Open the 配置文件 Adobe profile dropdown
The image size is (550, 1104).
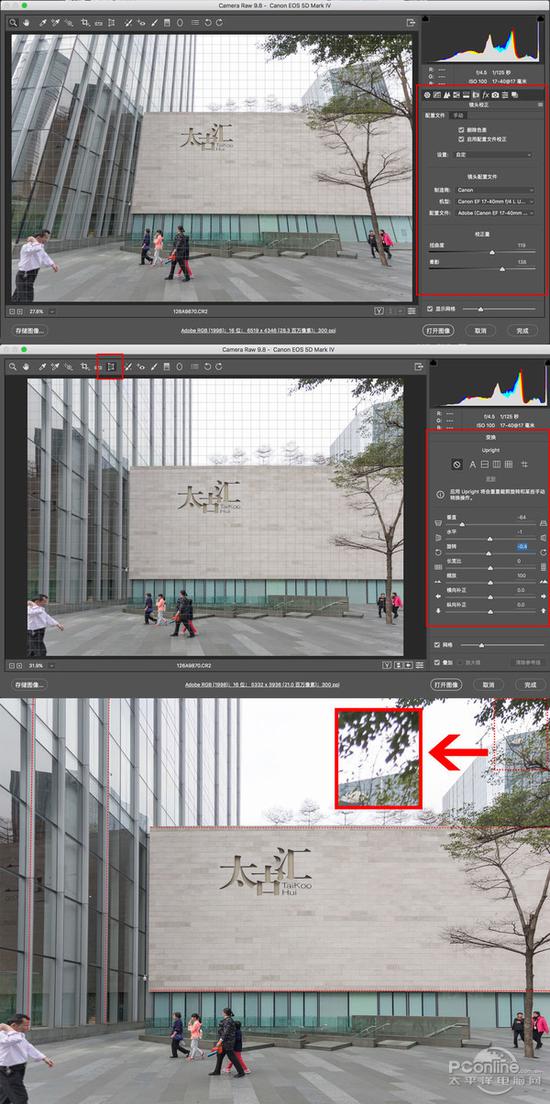click(x=495, y=213)
